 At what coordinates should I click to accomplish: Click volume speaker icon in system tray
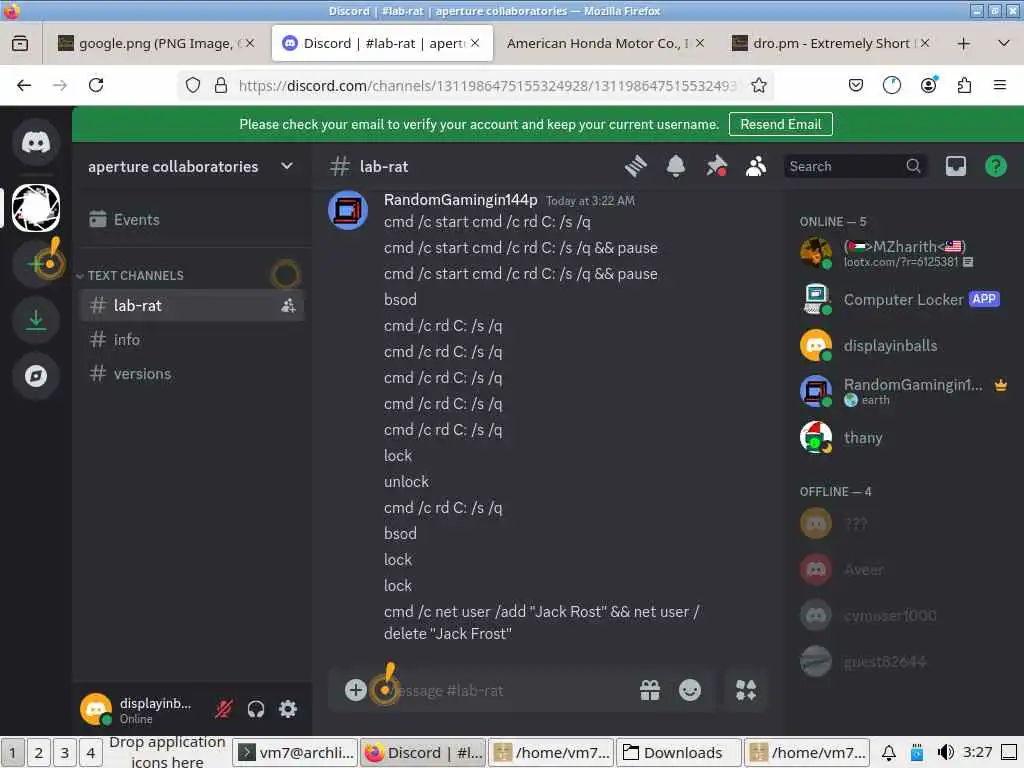pos(945,752)
